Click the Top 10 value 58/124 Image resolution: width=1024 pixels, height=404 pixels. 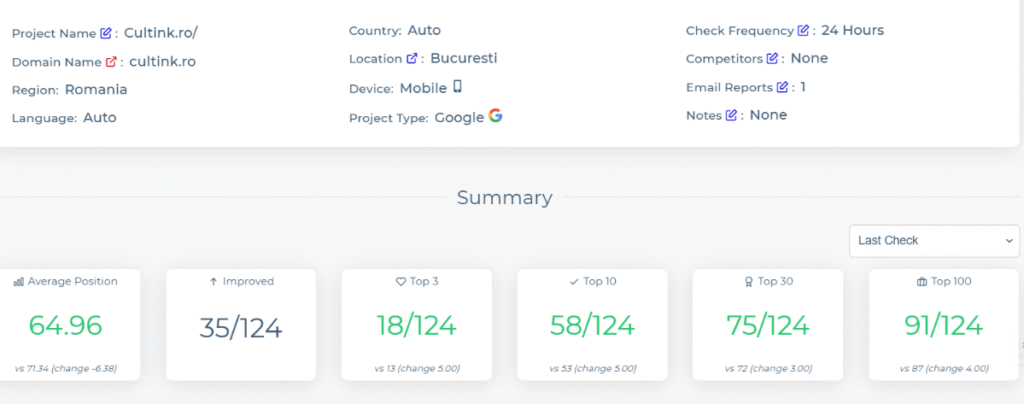click(591, 324)
